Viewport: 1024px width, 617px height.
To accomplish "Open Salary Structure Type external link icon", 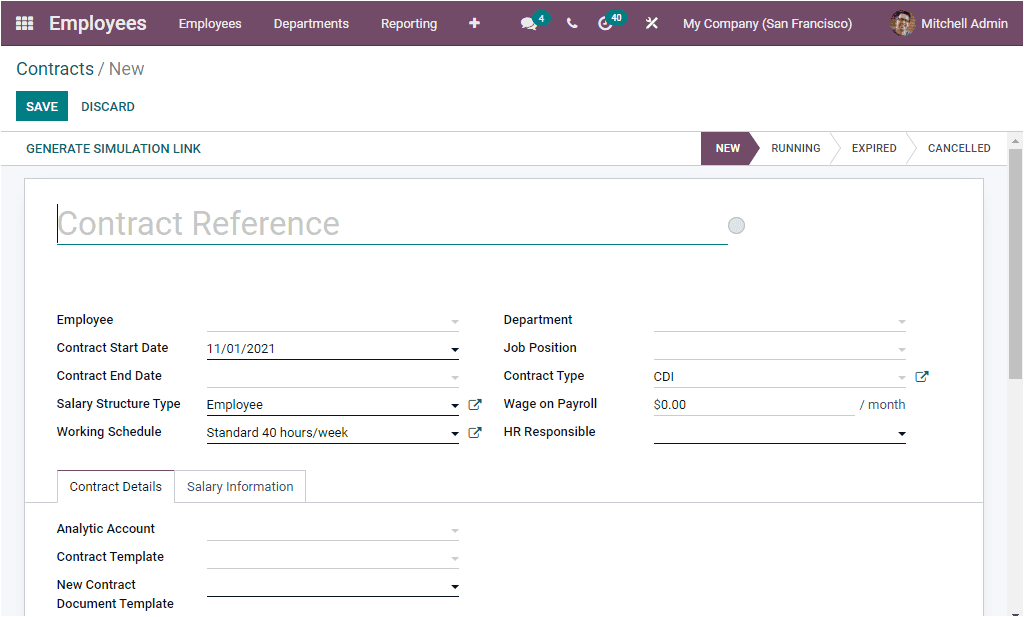I will [474, 404].
